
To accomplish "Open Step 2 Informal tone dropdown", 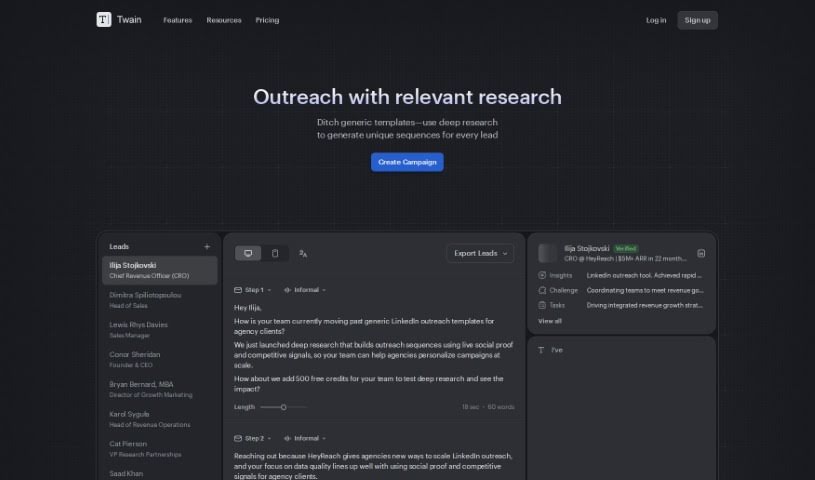I will (305, 438).
